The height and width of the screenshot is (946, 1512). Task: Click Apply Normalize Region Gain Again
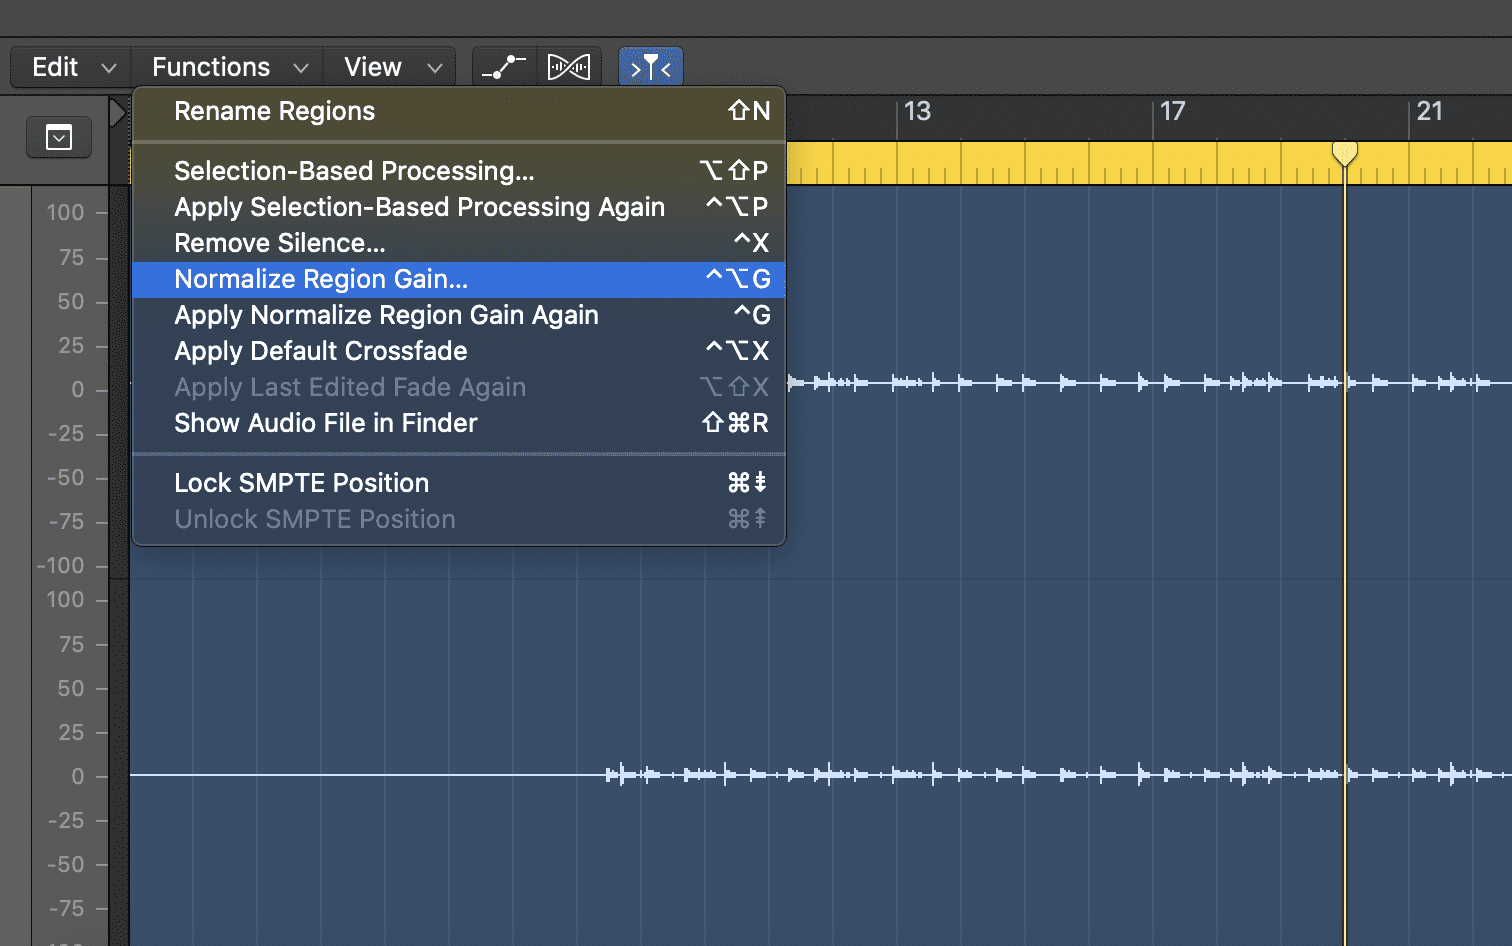(386, 315)
